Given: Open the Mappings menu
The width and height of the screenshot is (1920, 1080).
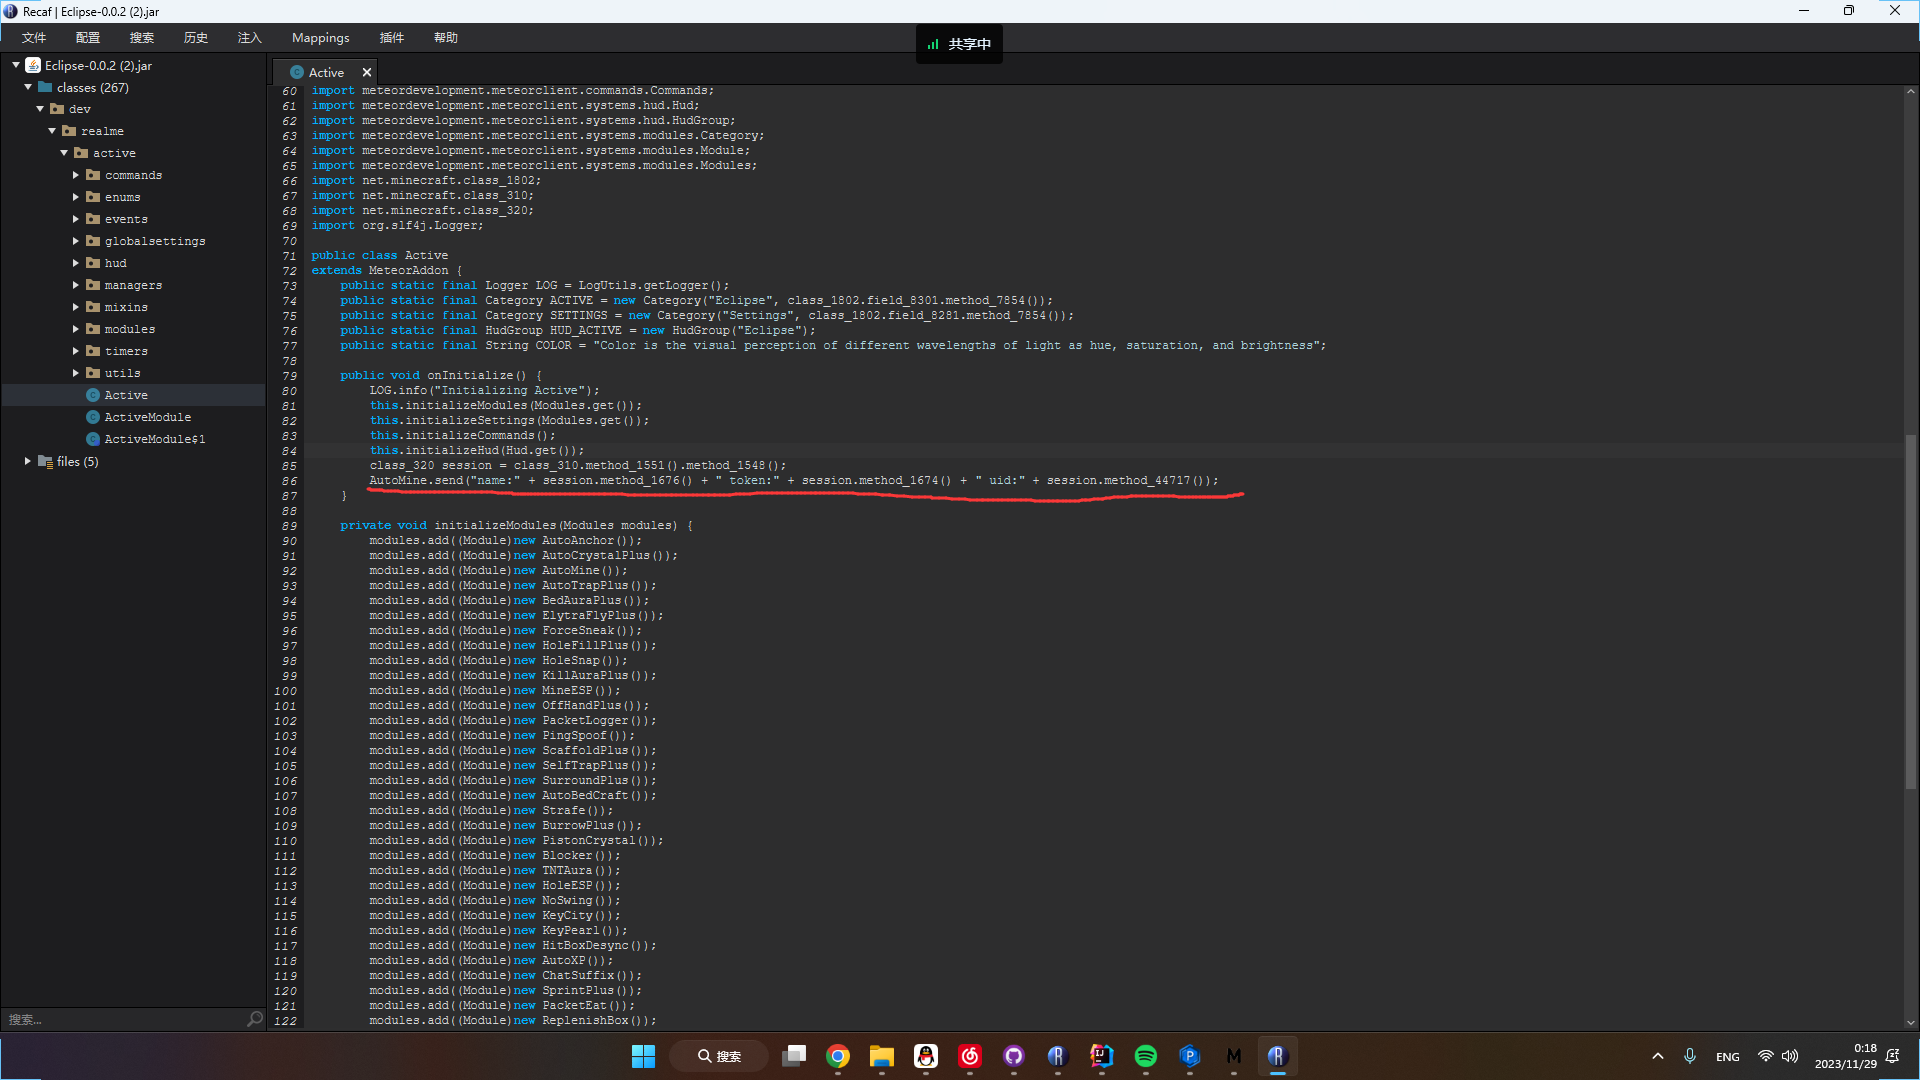Looking at the screenshot, I should coord(321,38).
